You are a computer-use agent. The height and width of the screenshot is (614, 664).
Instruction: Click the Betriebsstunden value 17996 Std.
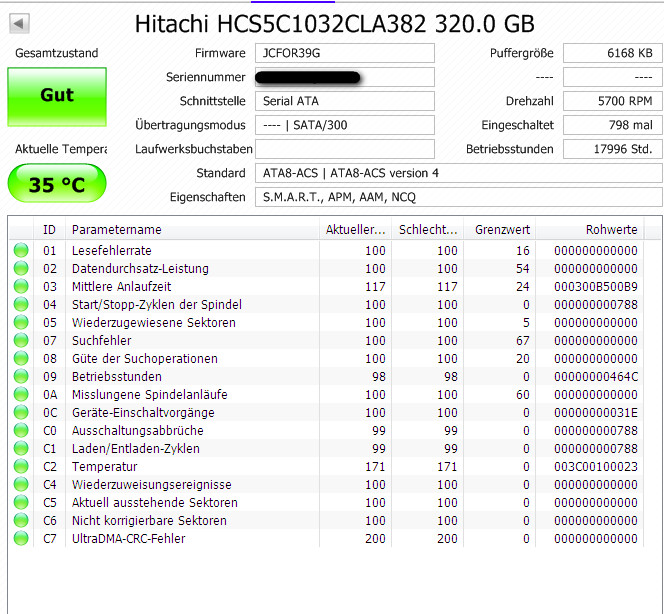(x=612, y=149)
